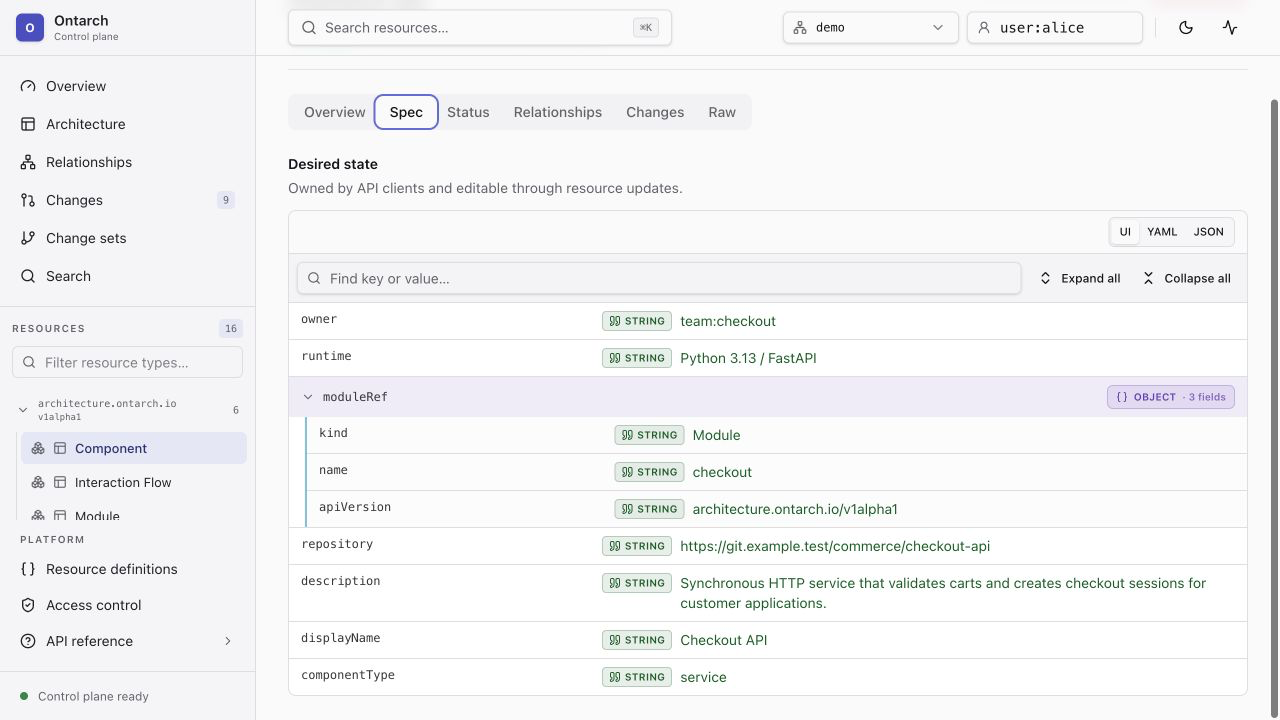Open Relationships in the sidebar
The width and height of the screenshot is (1280, 720).
127,162
